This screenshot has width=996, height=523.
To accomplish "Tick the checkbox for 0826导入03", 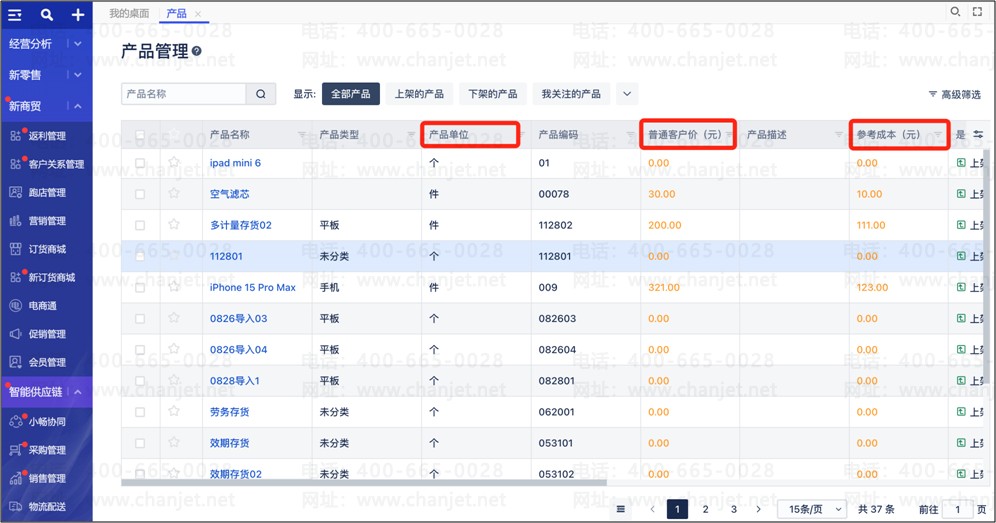I will [x=140, y=318].
